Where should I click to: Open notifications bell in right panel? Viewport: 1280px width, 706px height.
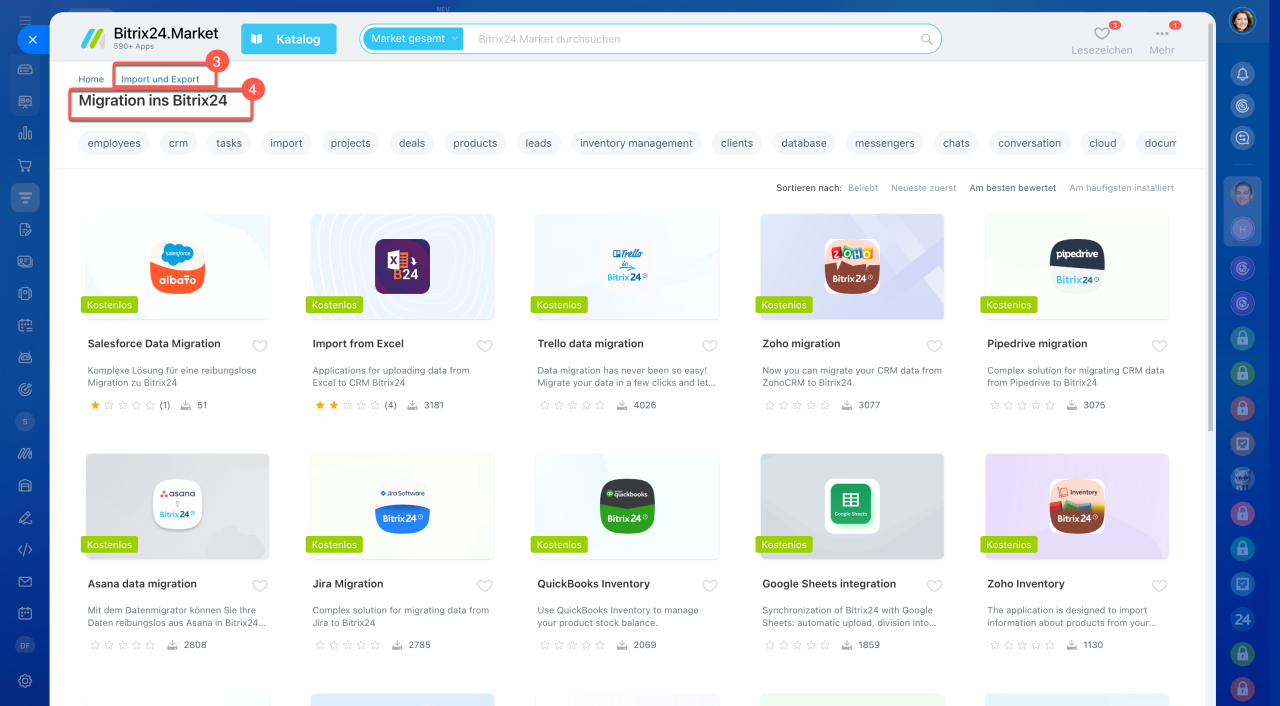pos(1242,74)
